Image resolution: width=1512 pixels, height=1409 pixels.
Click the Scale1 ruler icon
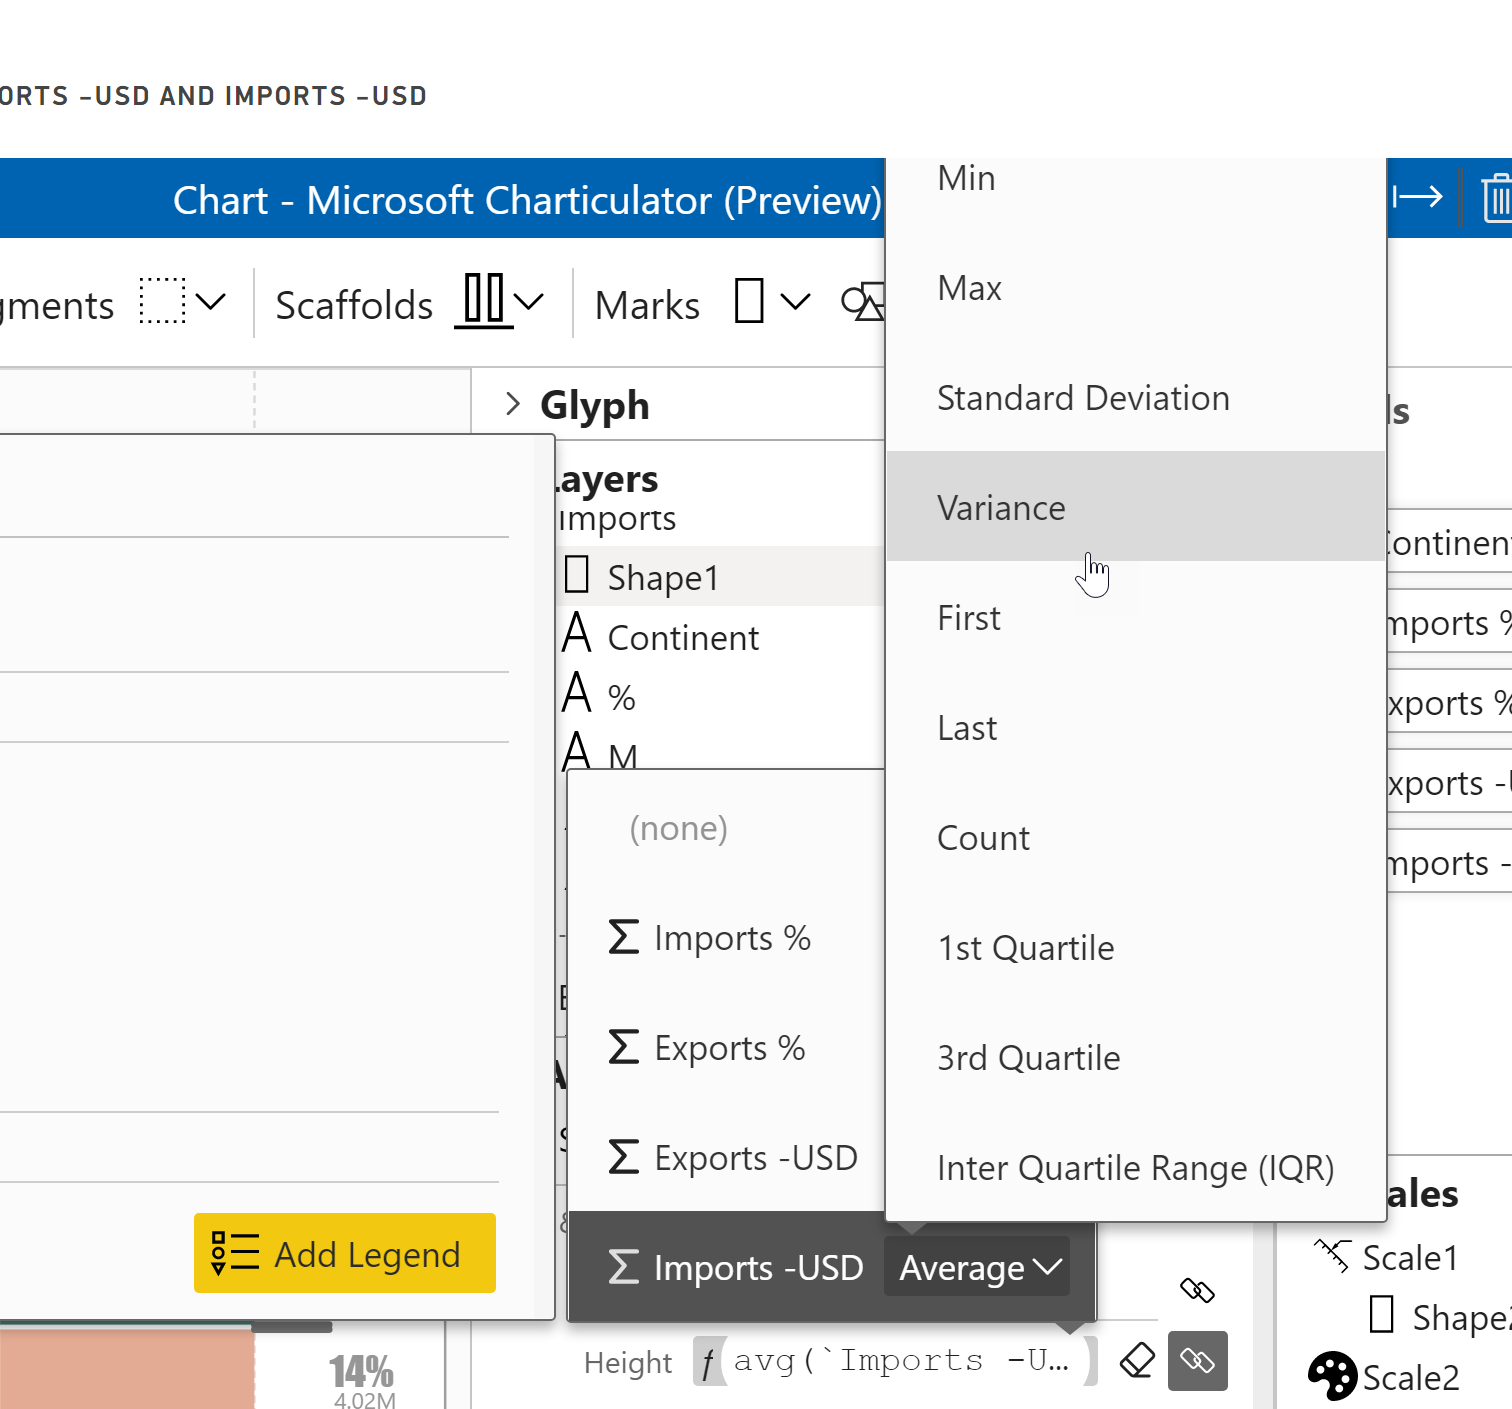[x=1333, y=1255]
